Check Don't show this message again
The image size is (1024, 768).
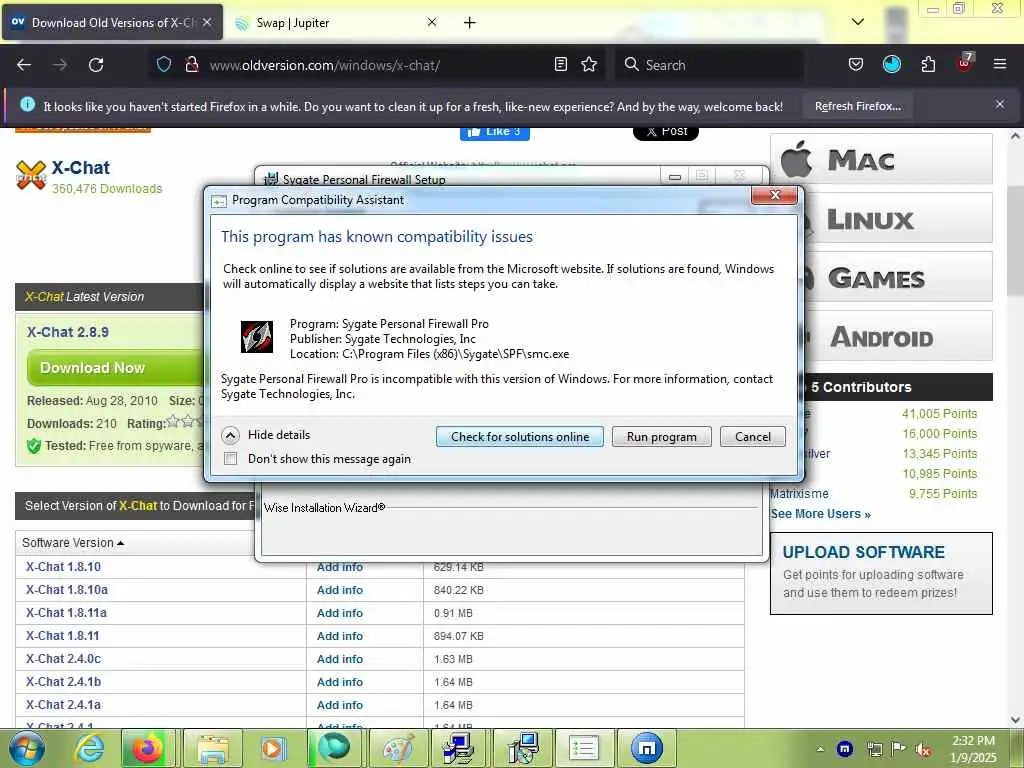coord(231,458)
